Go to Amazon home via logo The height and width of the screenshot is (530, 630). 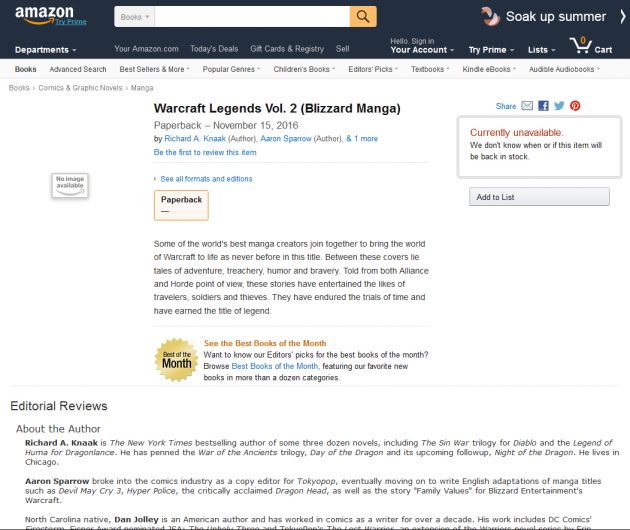pos(44,15)
